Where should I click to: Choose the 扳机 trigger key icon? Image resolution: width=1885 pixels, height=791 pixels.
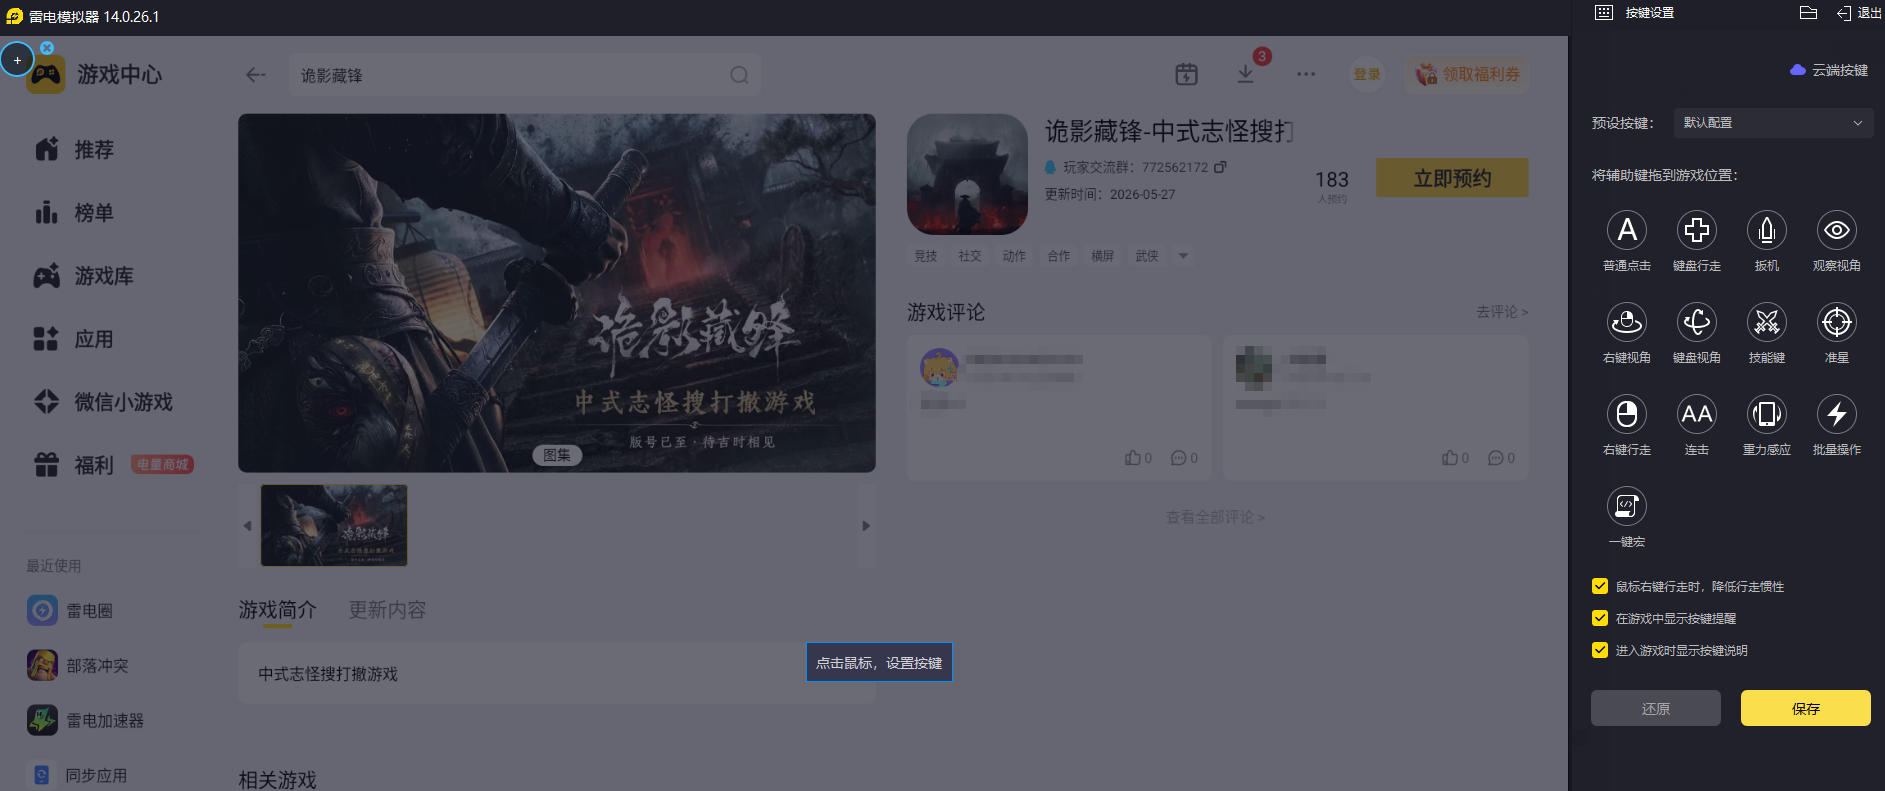pos(1767,230)
